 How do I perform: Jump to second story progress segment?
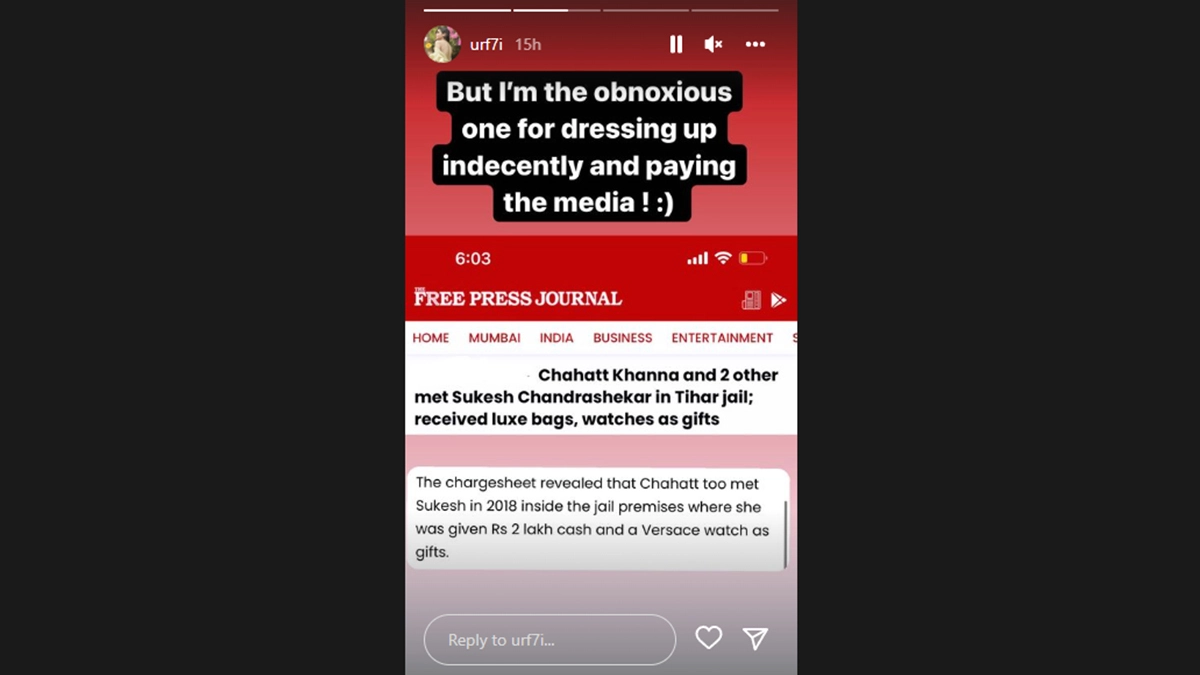click(x=557, y=10)
